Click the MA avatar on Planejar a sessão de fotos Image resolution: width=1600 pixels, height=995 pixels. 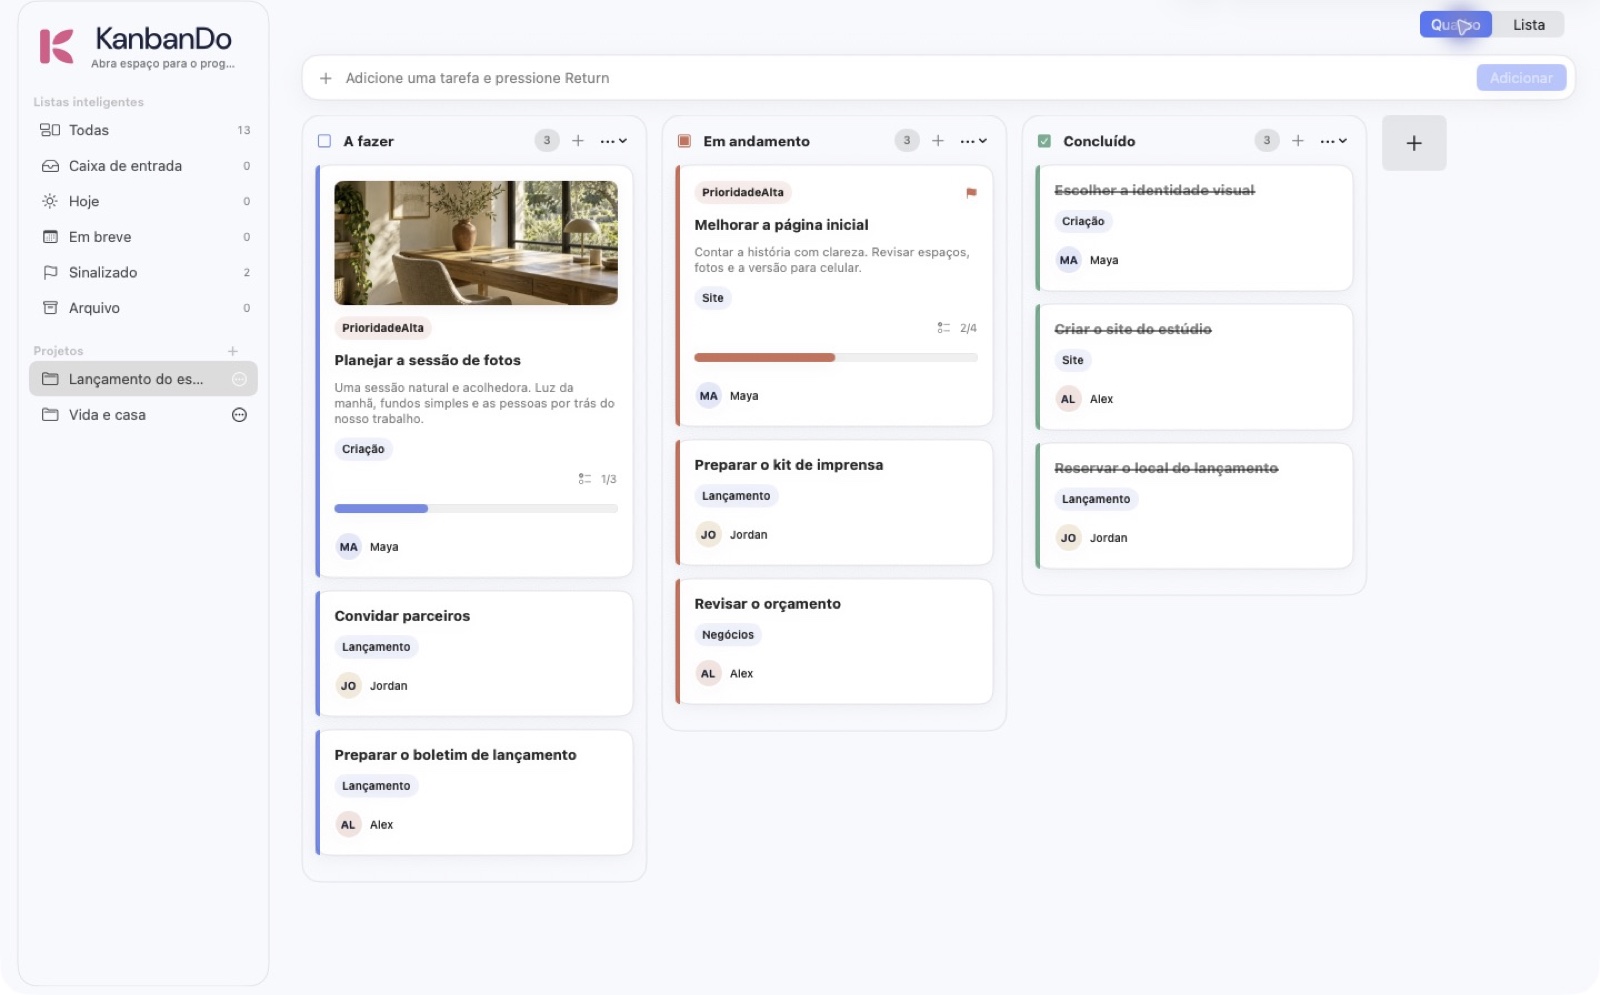[348, 547]
